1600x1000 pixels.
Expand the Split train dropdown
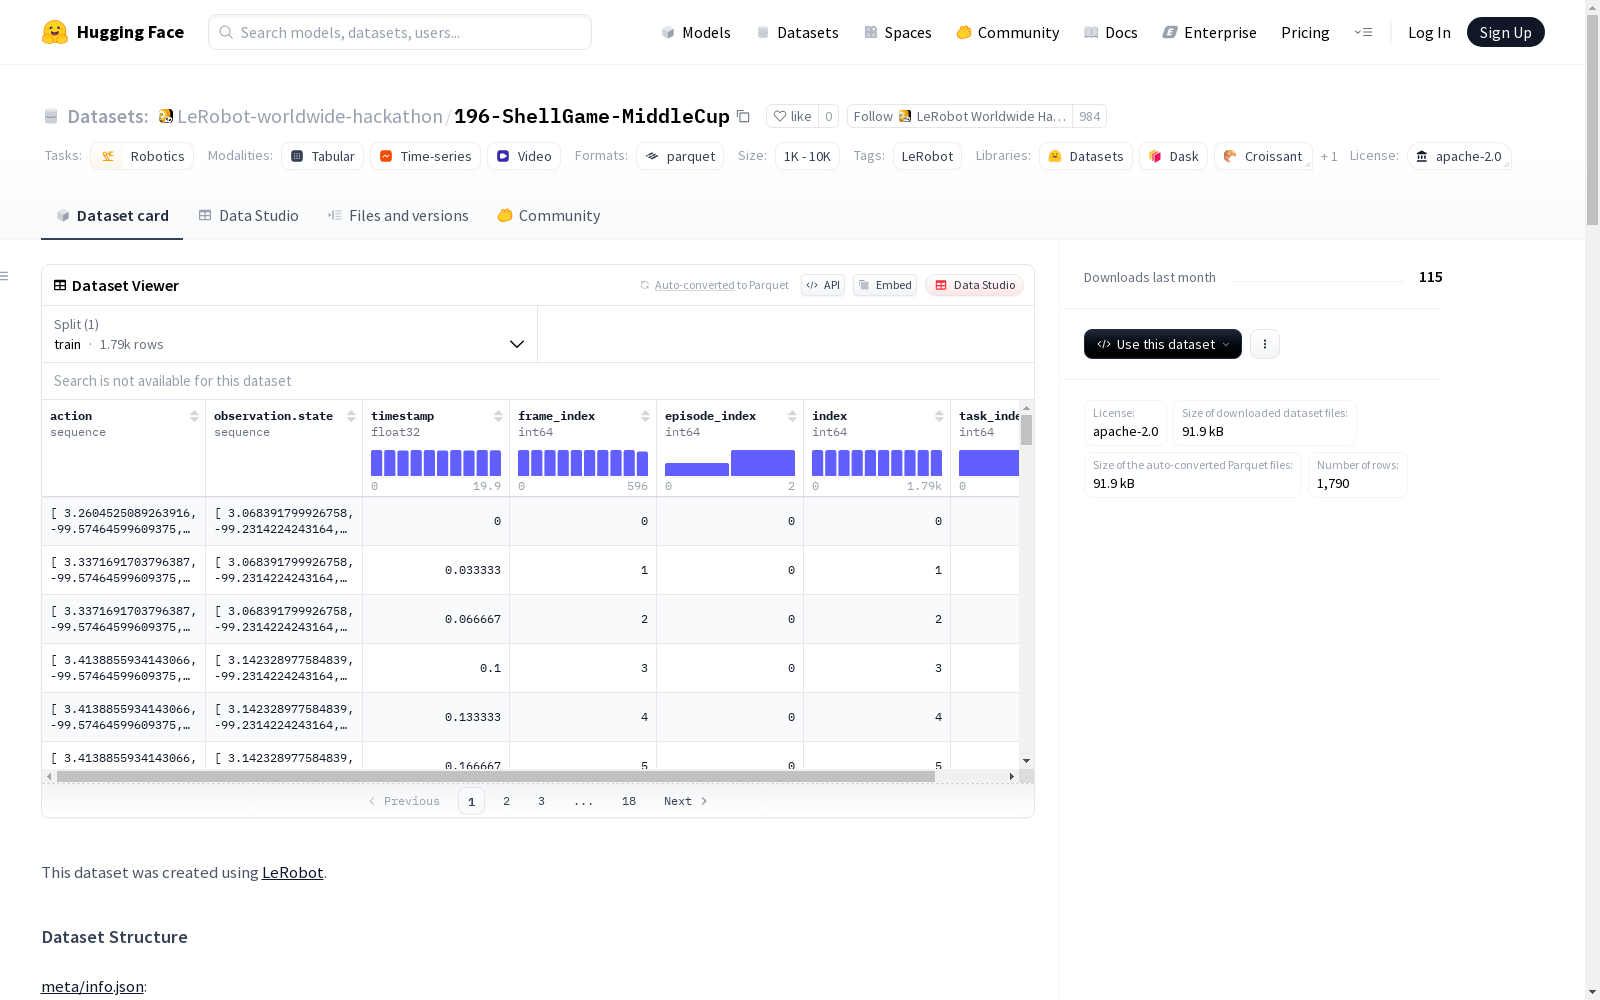click(290, 334)
